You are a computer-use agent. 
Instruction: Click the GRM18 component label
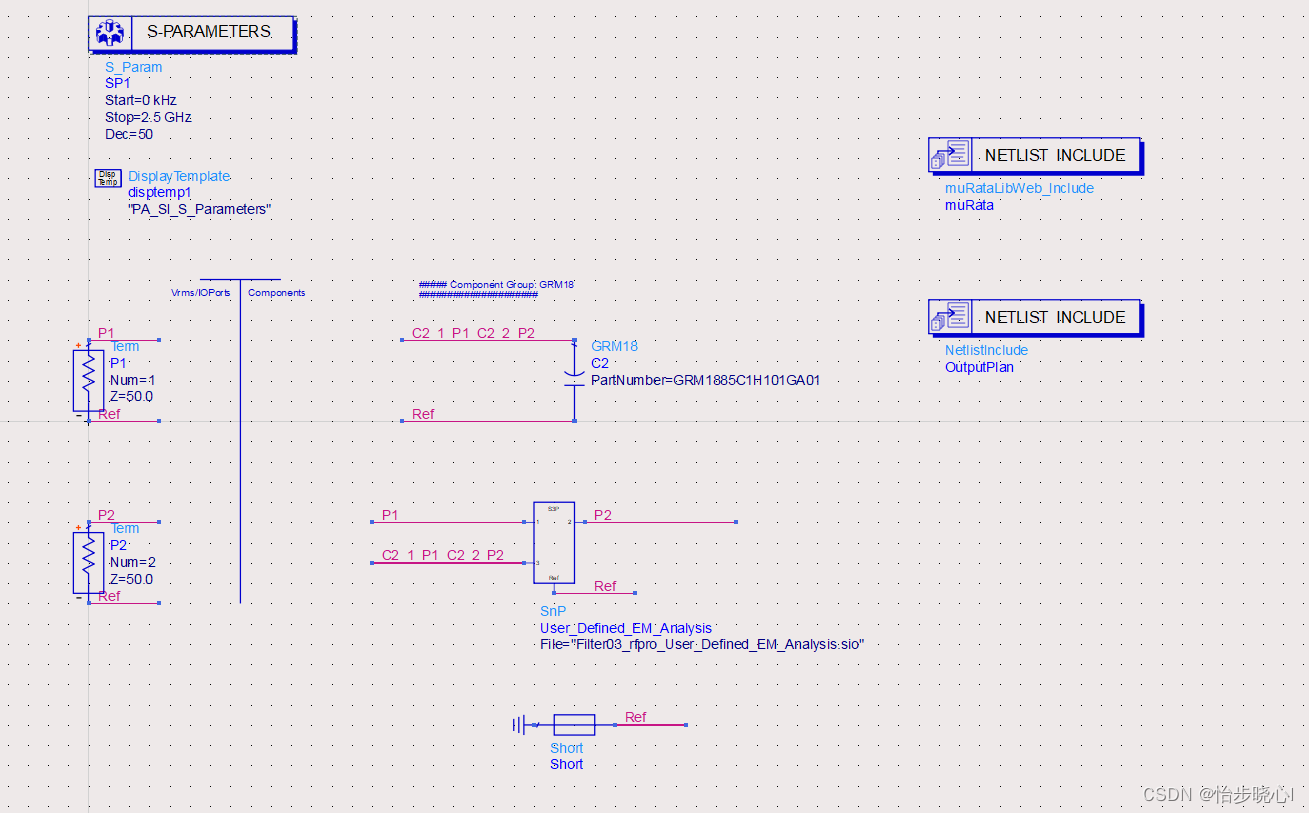(x=614, y=346)
